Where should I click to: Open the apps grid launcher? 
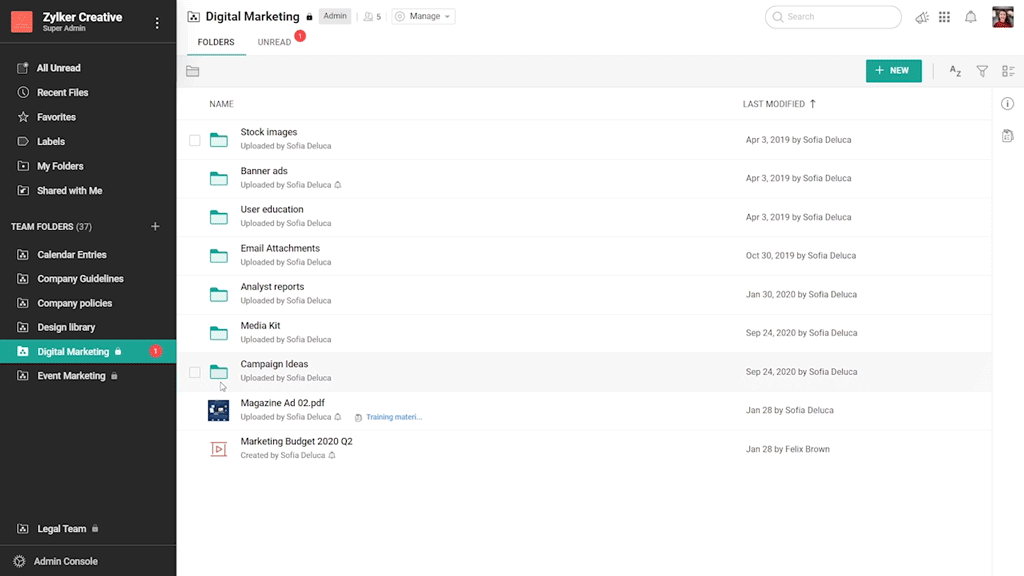(x=944, y=17)
